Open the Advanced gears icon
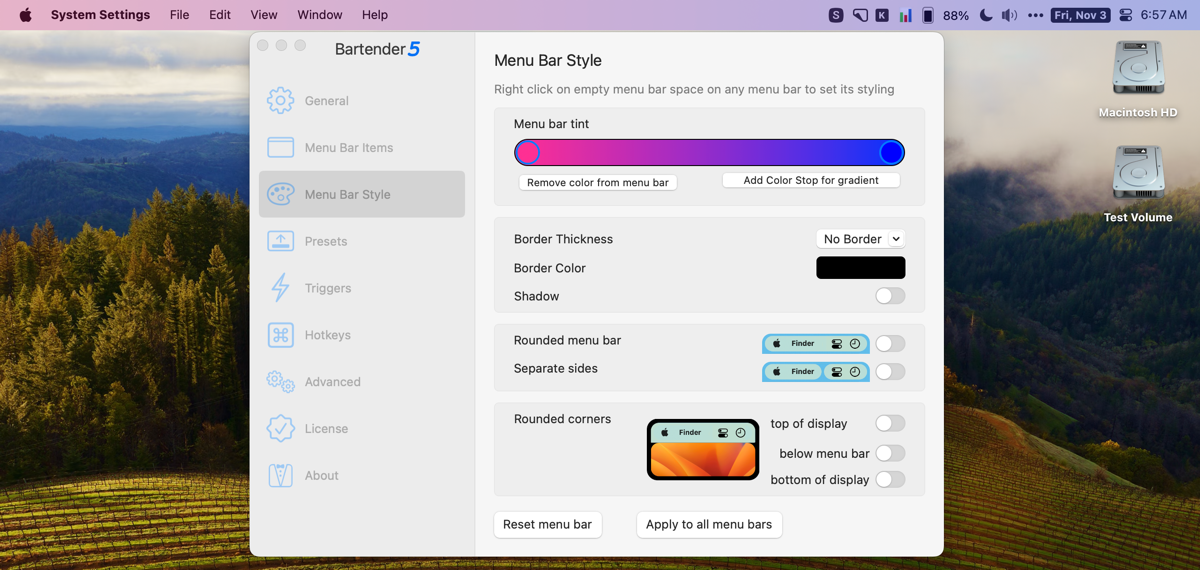The height and width of the screenshot is (570, 1200). click(x=280, y=382)
